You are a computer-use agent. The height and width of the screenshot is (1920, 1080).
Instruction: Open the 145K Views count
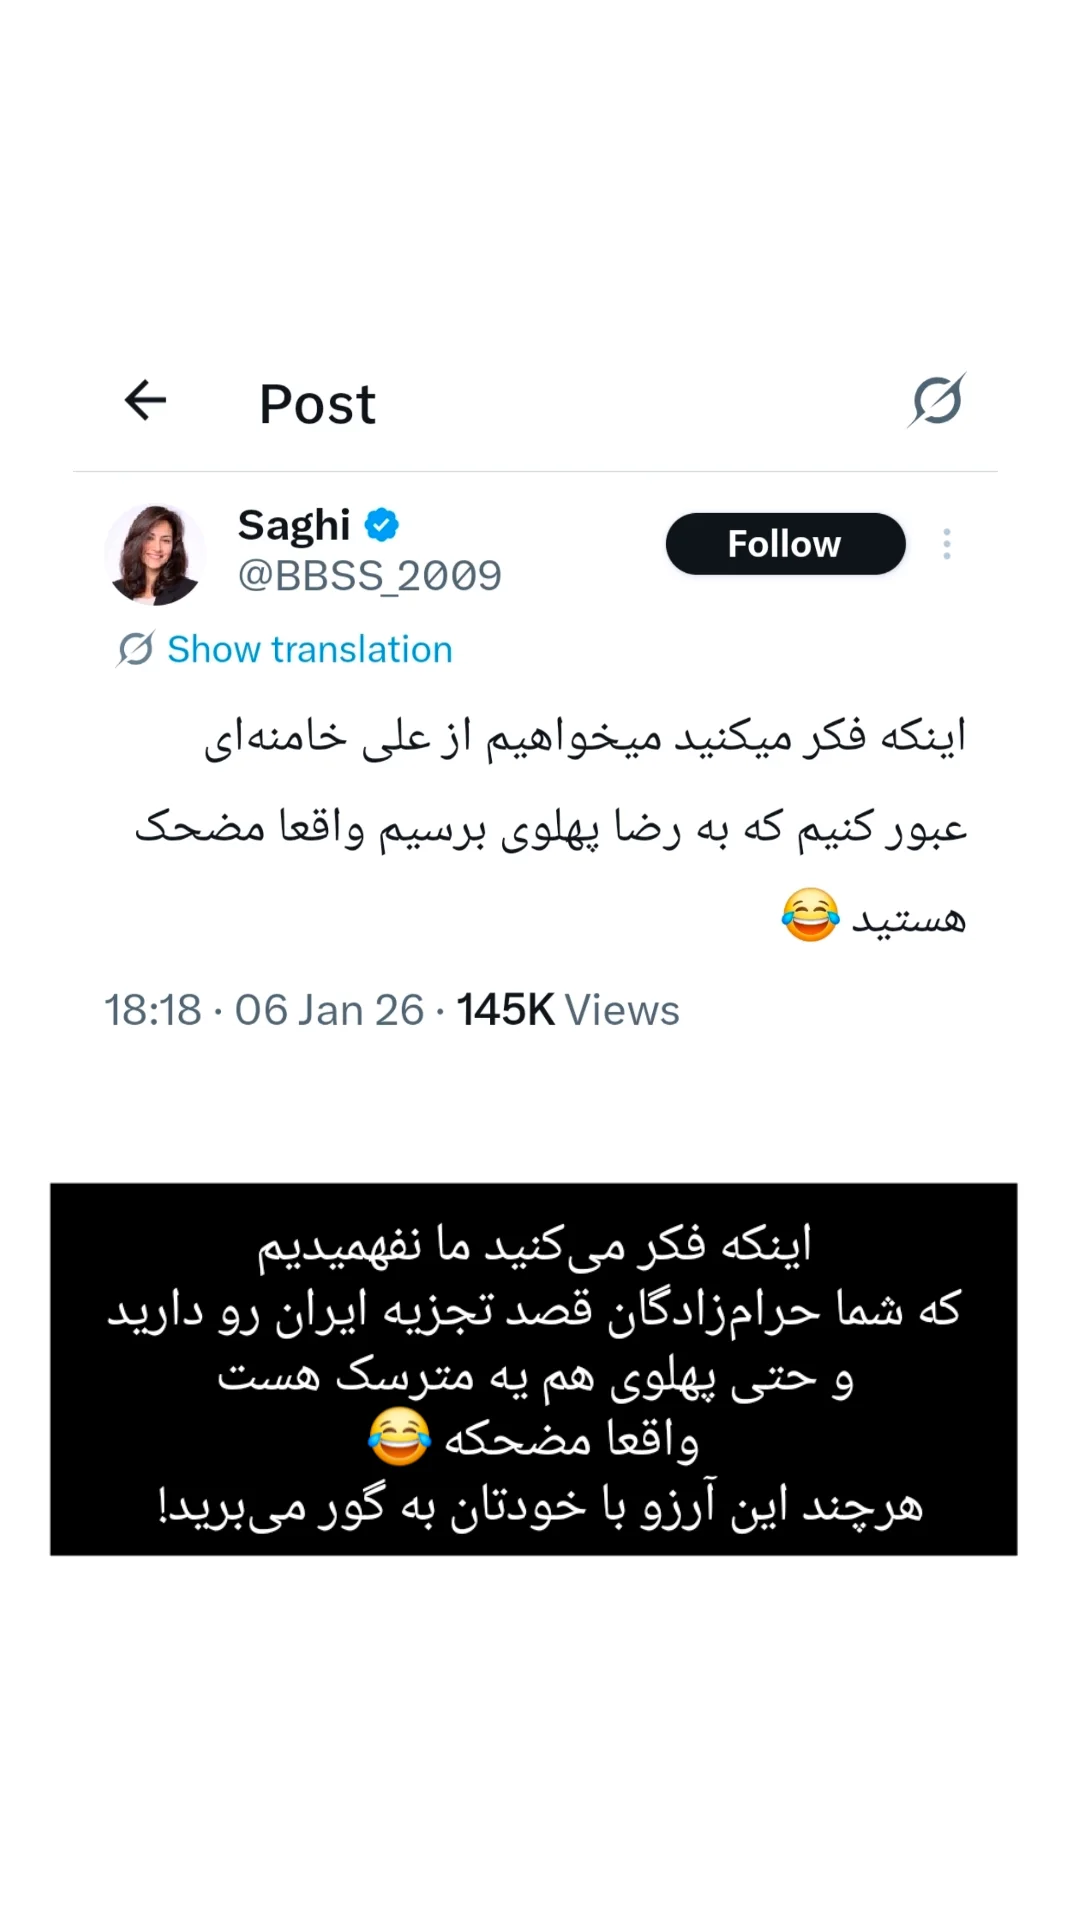tap(568, 1010)
